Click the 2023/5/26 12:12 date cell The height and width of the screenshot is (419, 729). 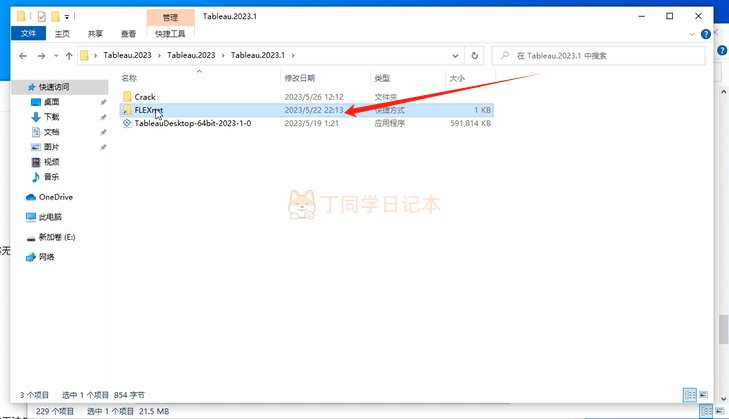point(314,97)
